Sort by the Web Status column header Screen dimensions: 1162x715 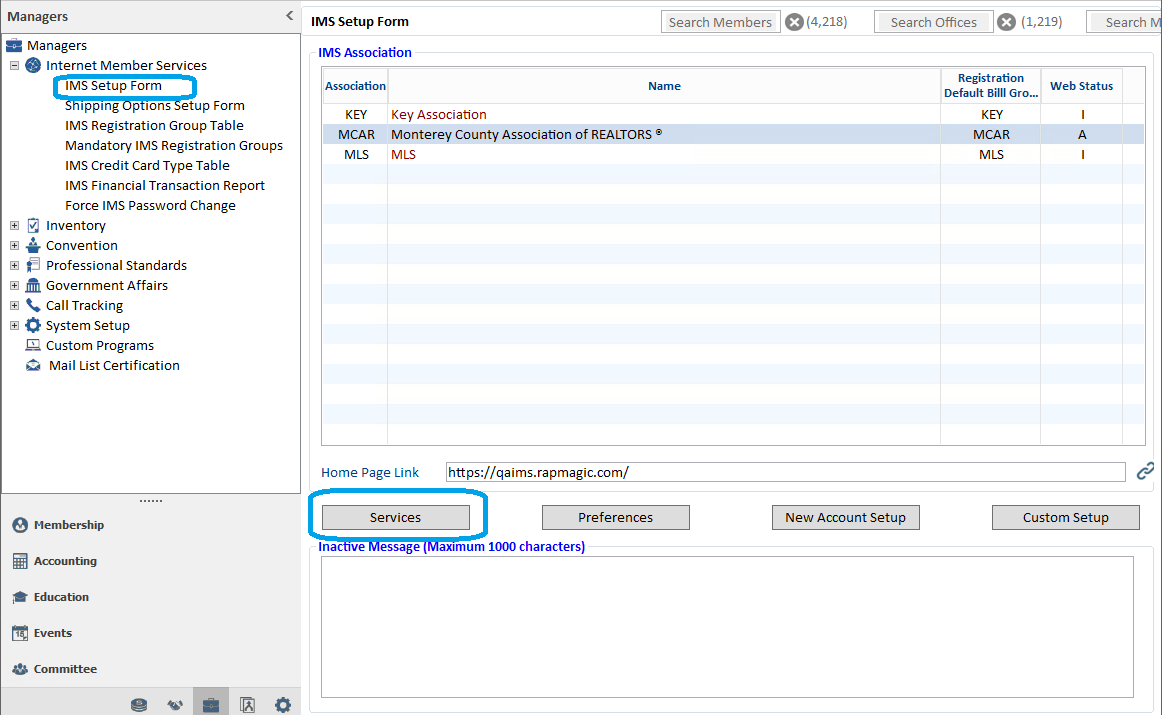coord(1081,86)
